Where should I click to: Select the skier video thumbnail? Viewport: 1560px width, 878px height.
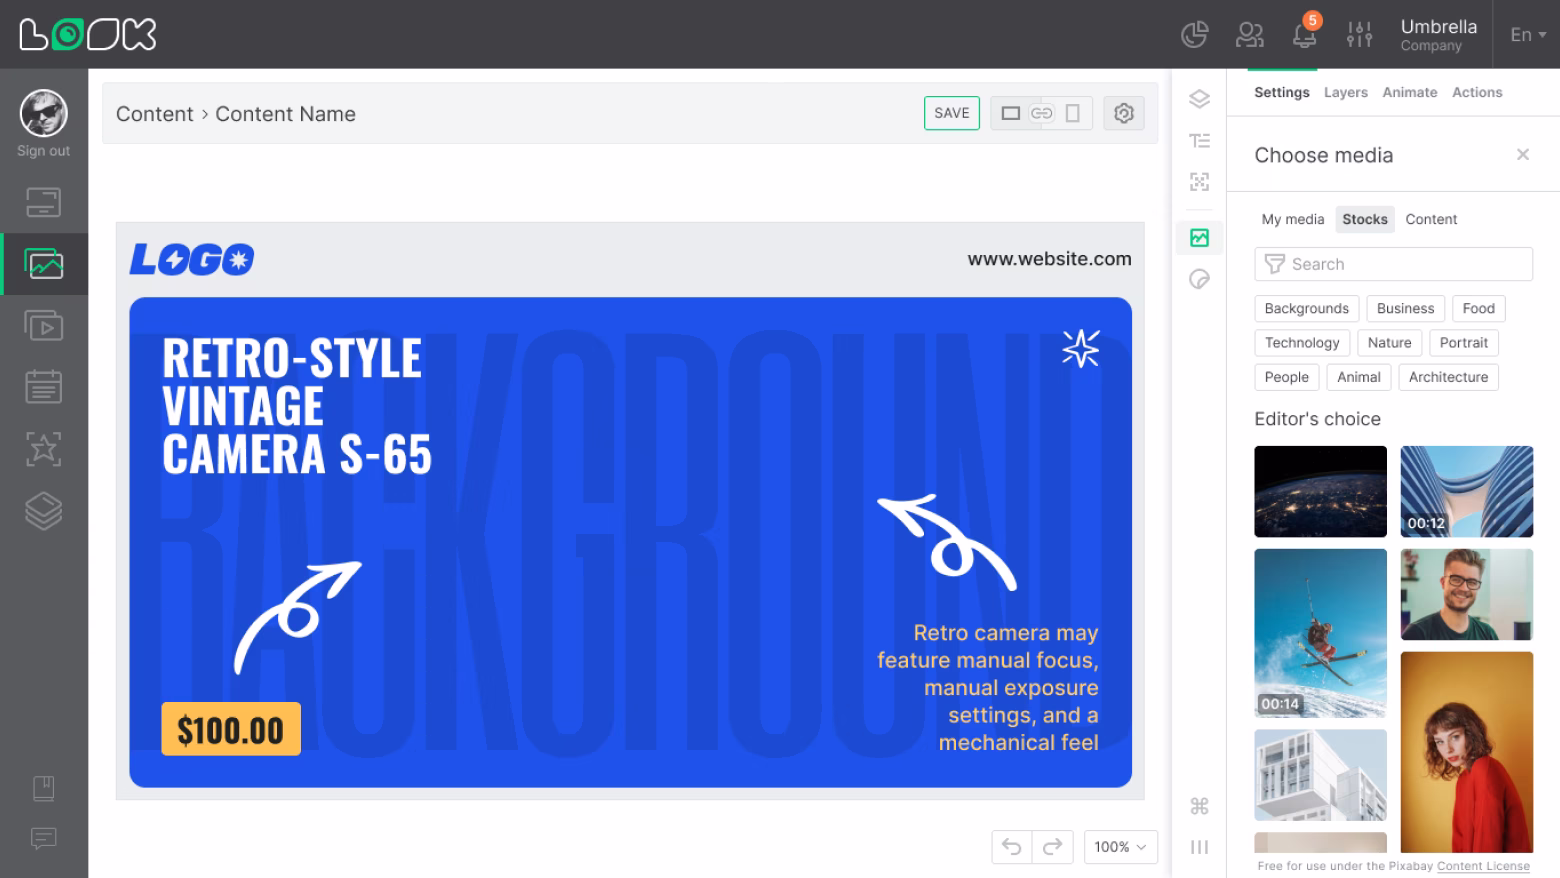click(x=1321, y=633)
